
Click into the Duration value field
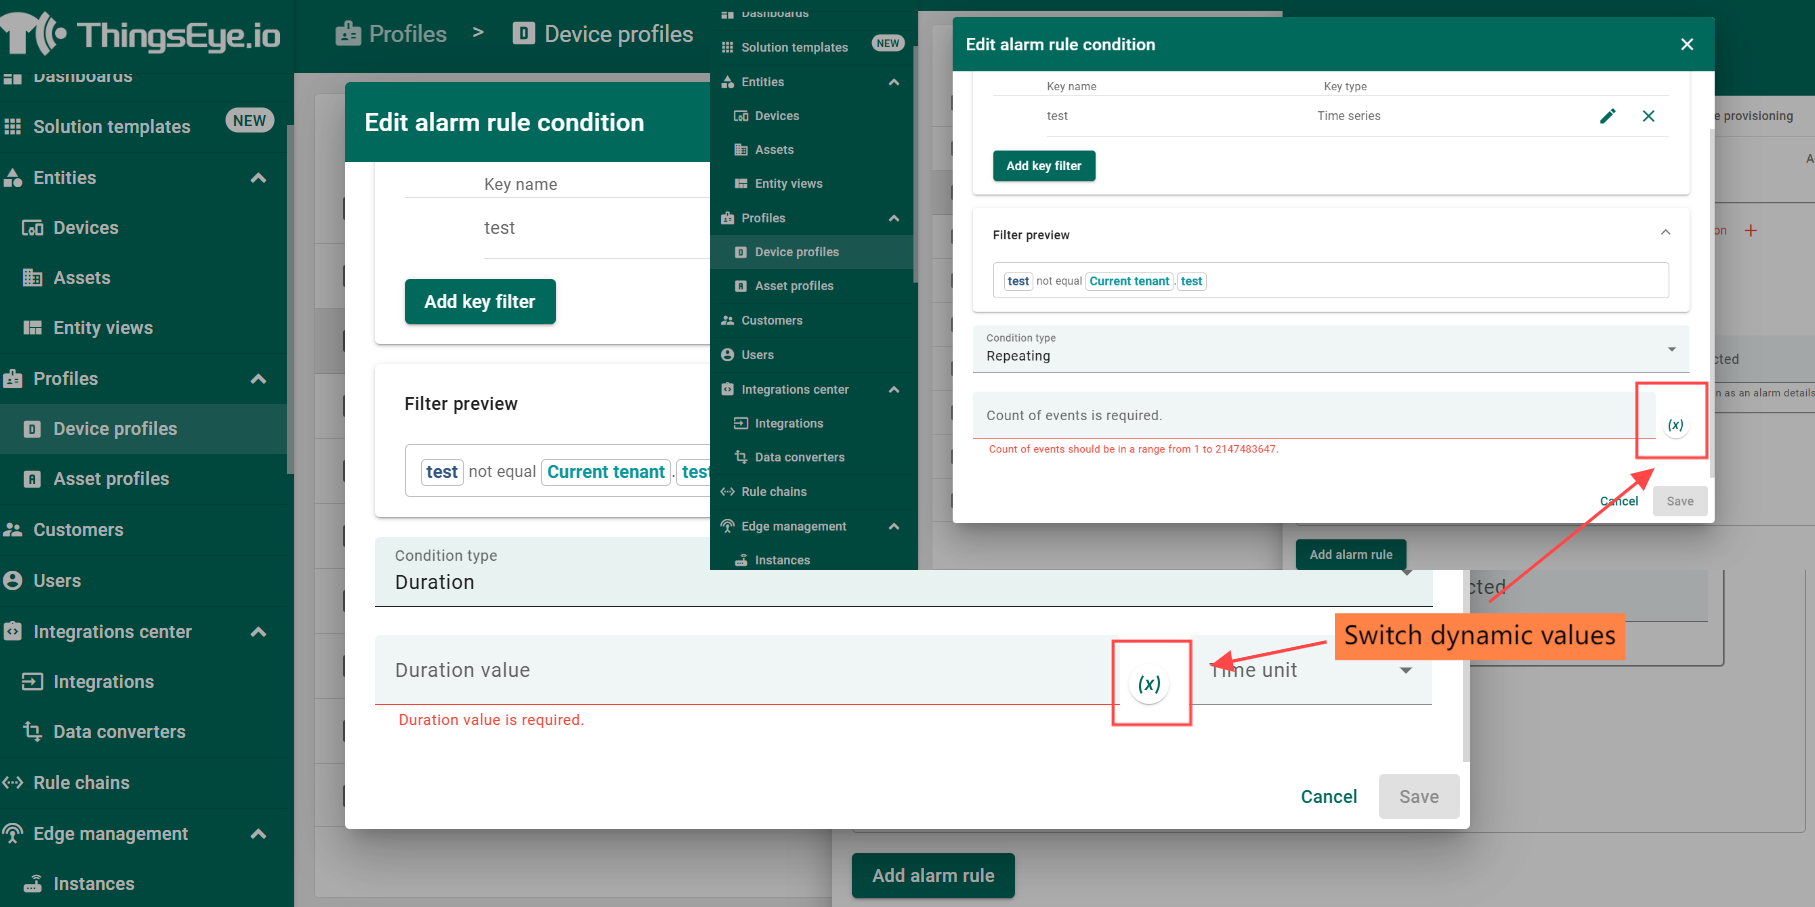pyautogui.click(x=740, y=670)
